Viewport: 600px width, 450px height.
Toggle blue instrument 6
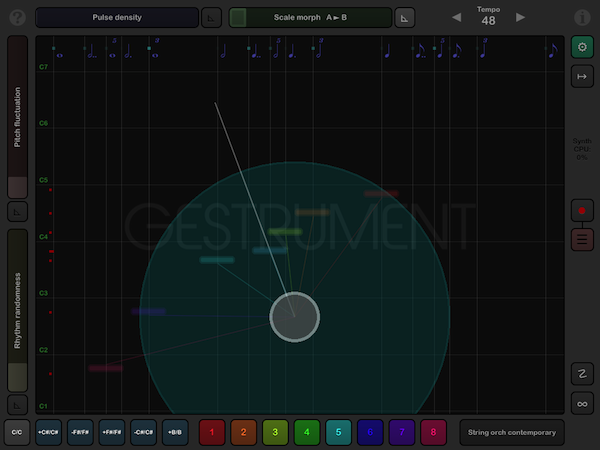[x=370, y=432]
